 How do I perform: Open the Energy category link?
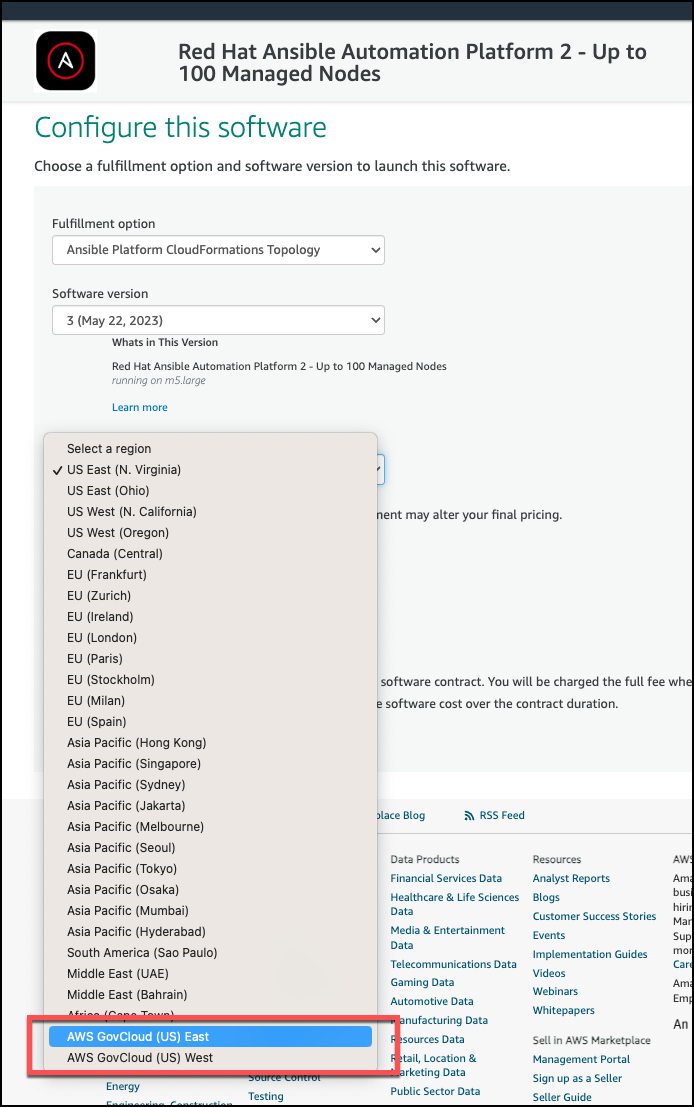[x=123, y=1087]
